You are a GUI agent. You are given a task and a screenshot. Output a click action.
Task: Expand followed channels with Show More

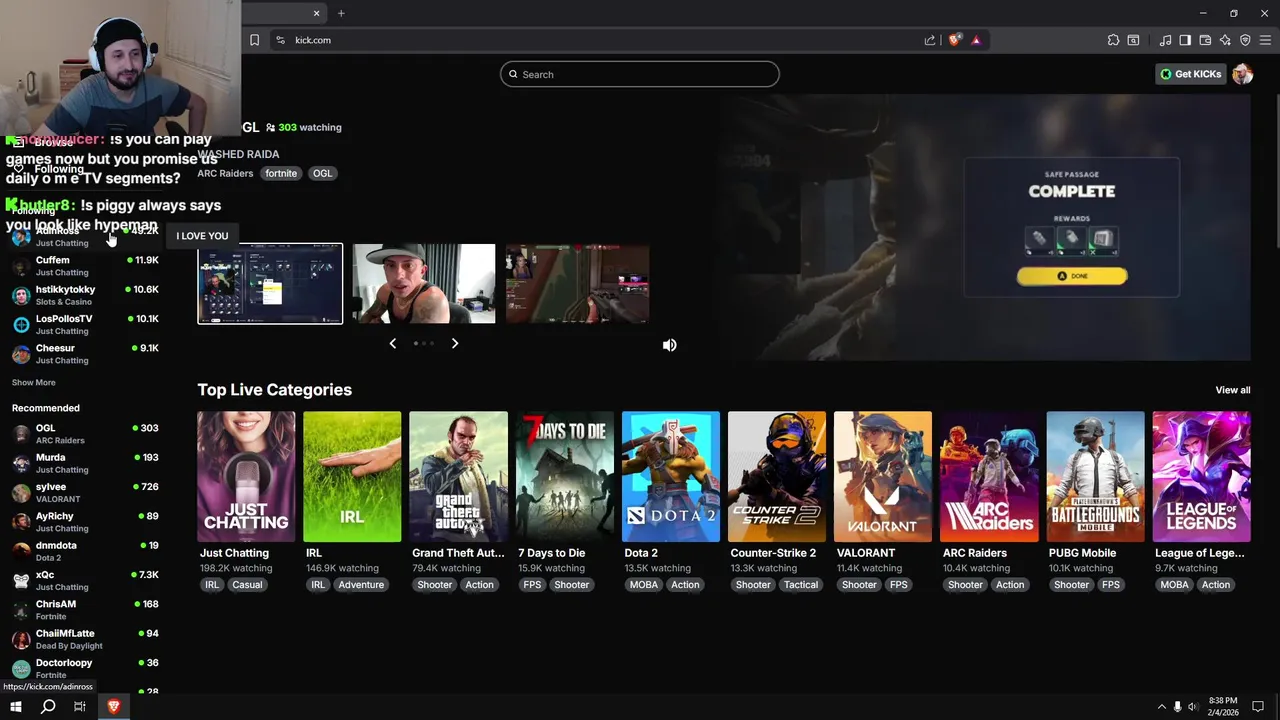click(34, 382)
